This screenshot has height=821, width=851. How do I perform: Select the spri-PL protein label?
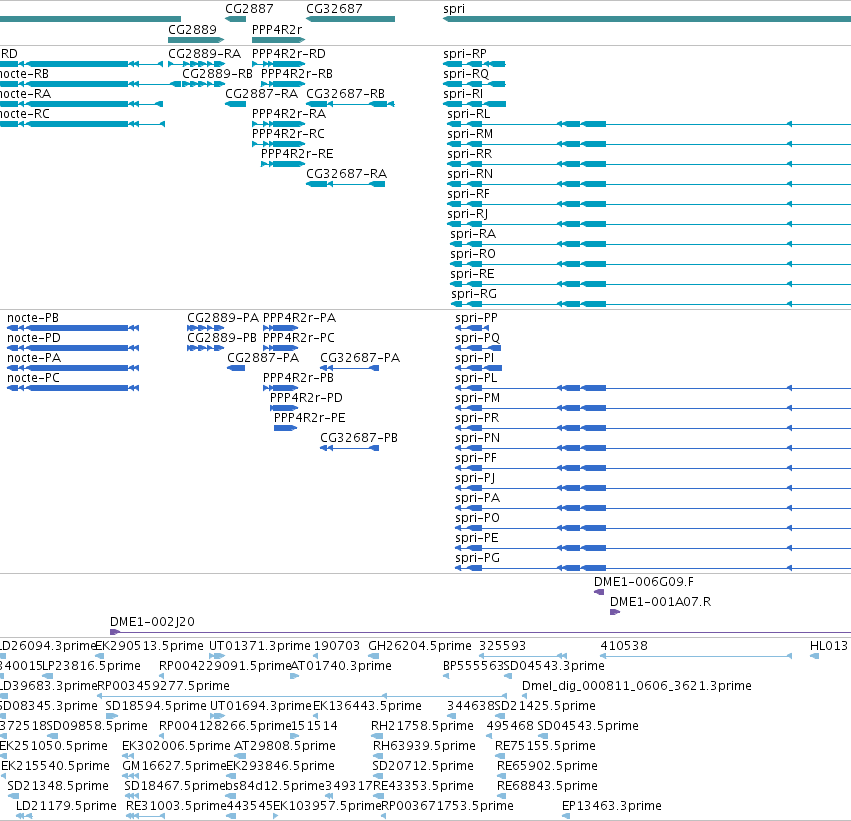pos(476,378)
